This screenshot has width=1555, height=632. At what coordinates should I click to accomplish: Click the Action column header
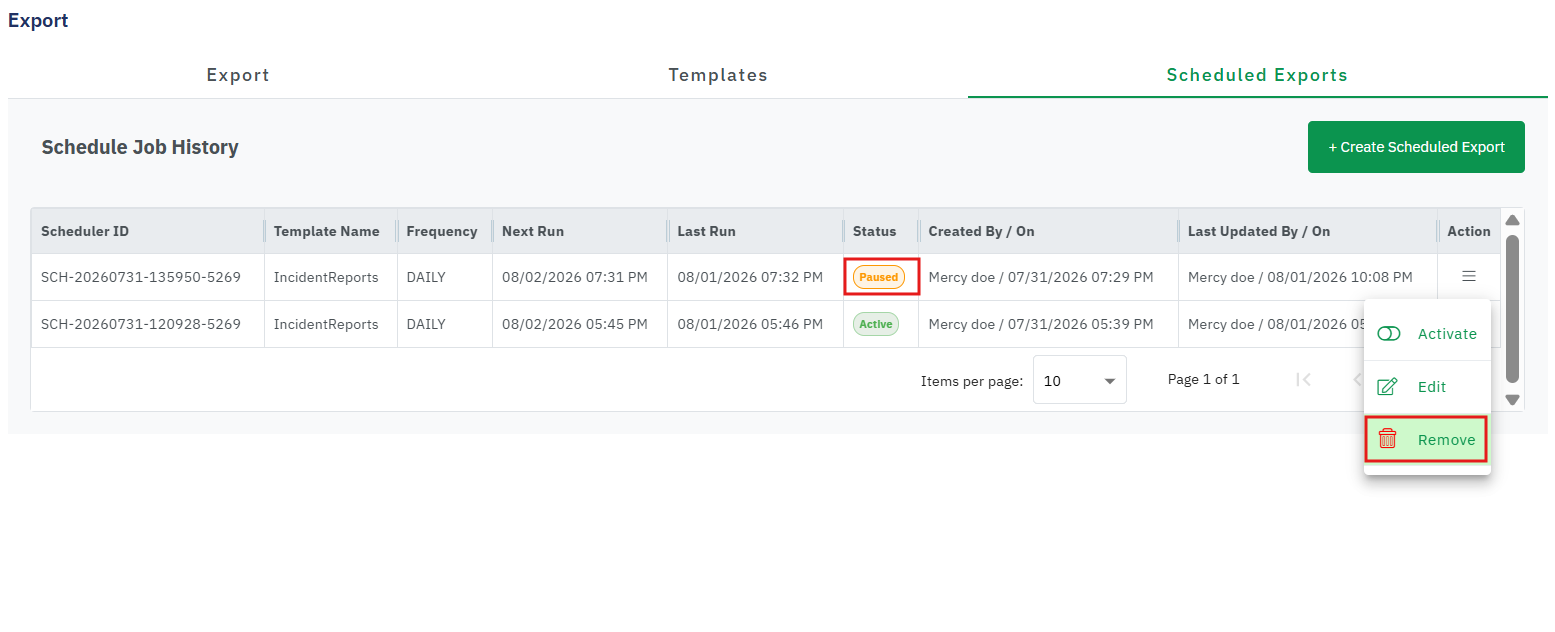point(1469,231)
